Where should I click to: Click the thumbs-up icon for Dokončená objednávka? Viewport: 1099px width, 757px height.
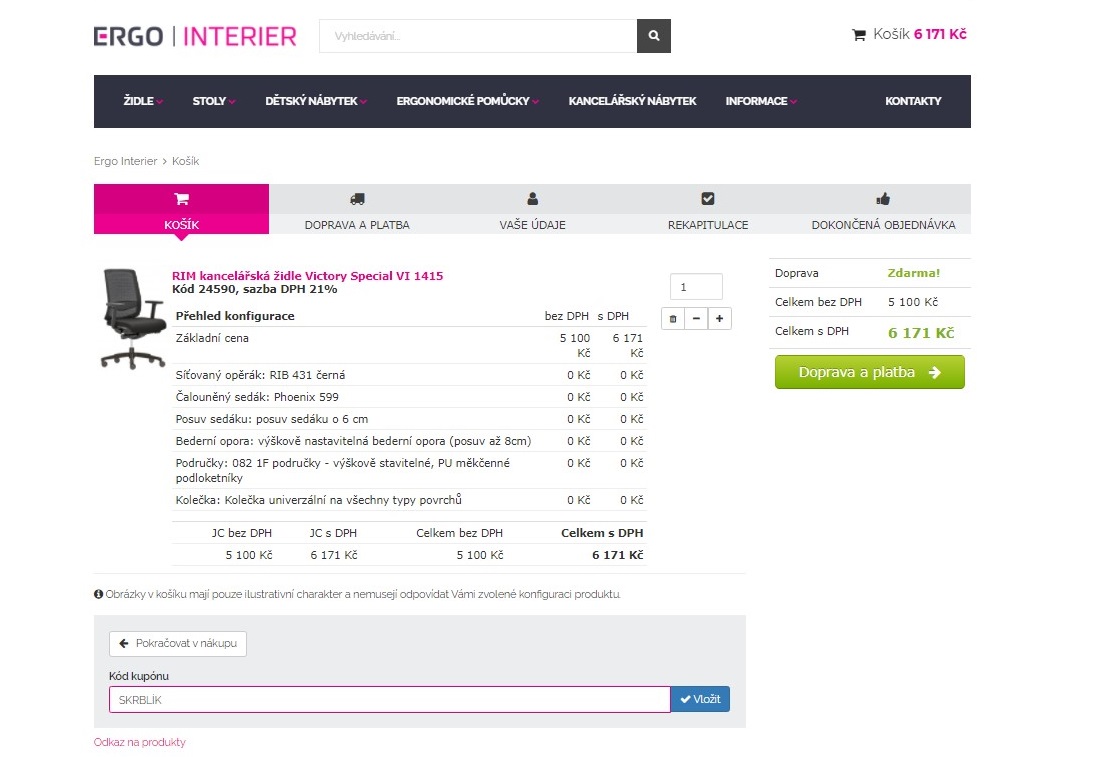tap(883, 199)
